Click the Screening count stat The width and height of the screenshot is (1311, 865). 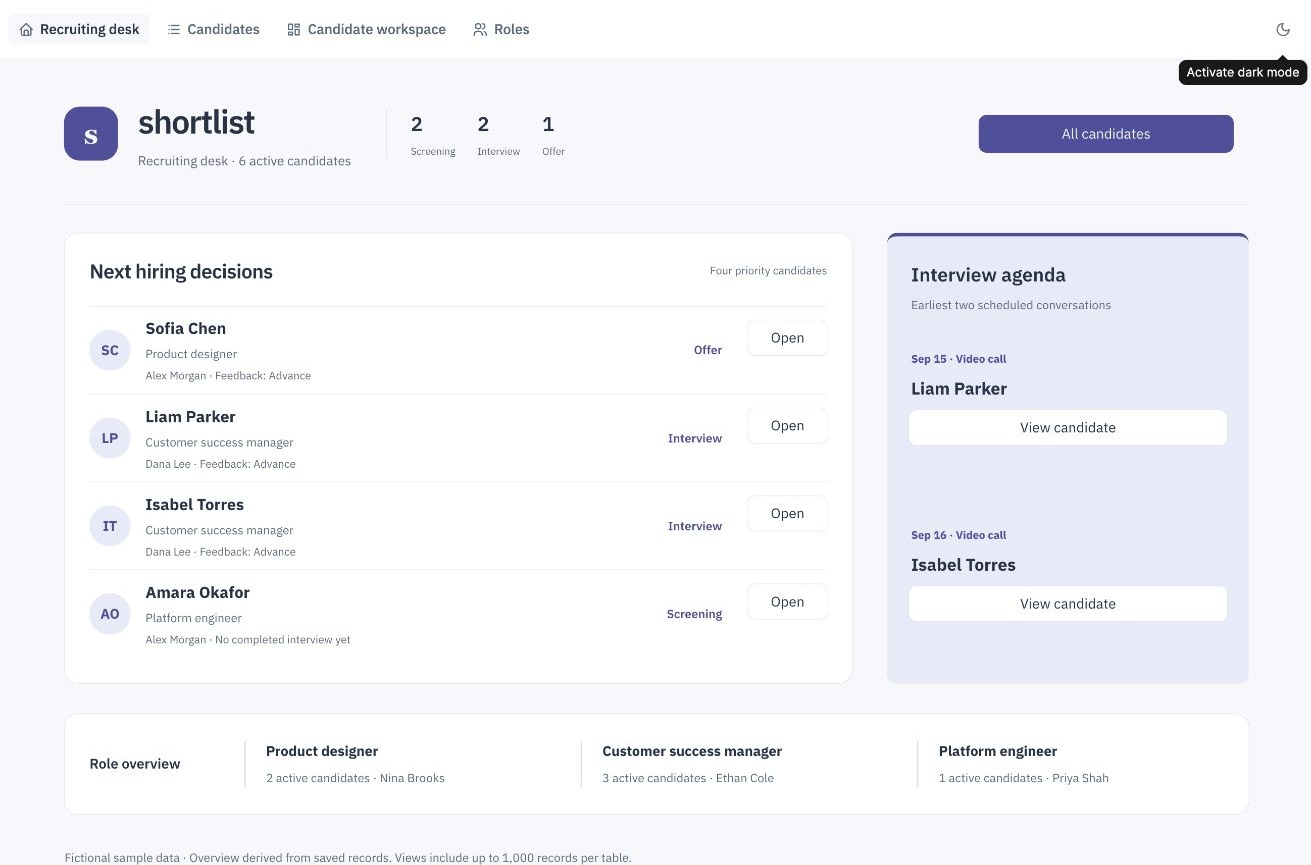(x=433, y=136)
